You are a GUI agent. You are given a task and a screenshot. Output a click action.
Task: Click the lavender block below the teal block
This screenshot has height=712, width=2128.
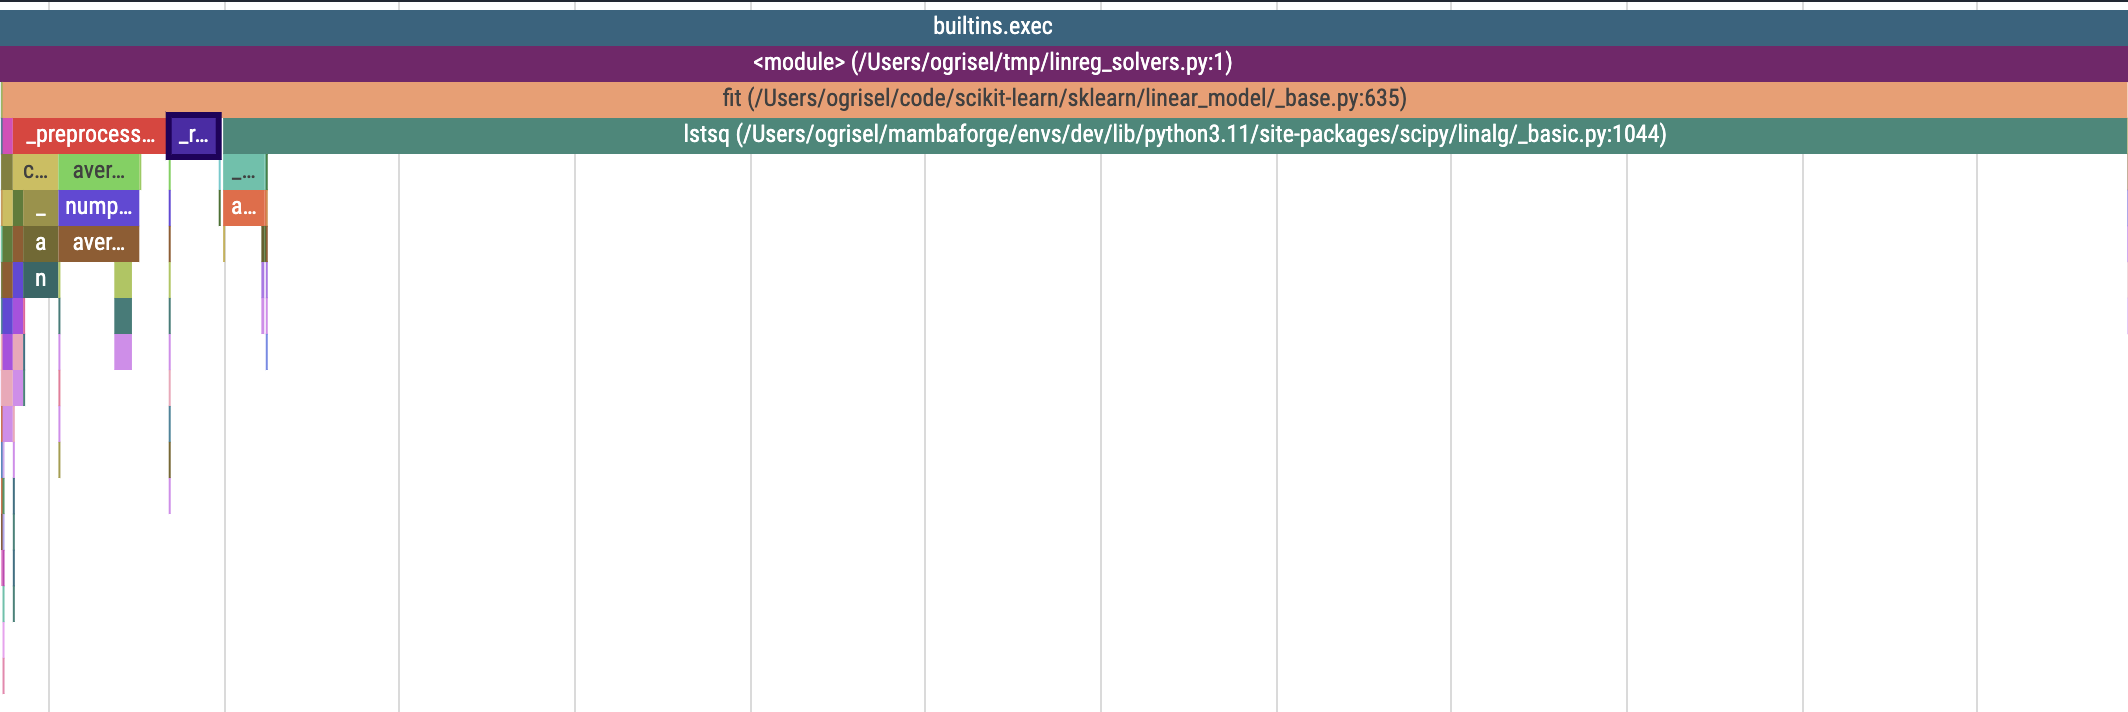pyautogui.click(x=123, y=351)
